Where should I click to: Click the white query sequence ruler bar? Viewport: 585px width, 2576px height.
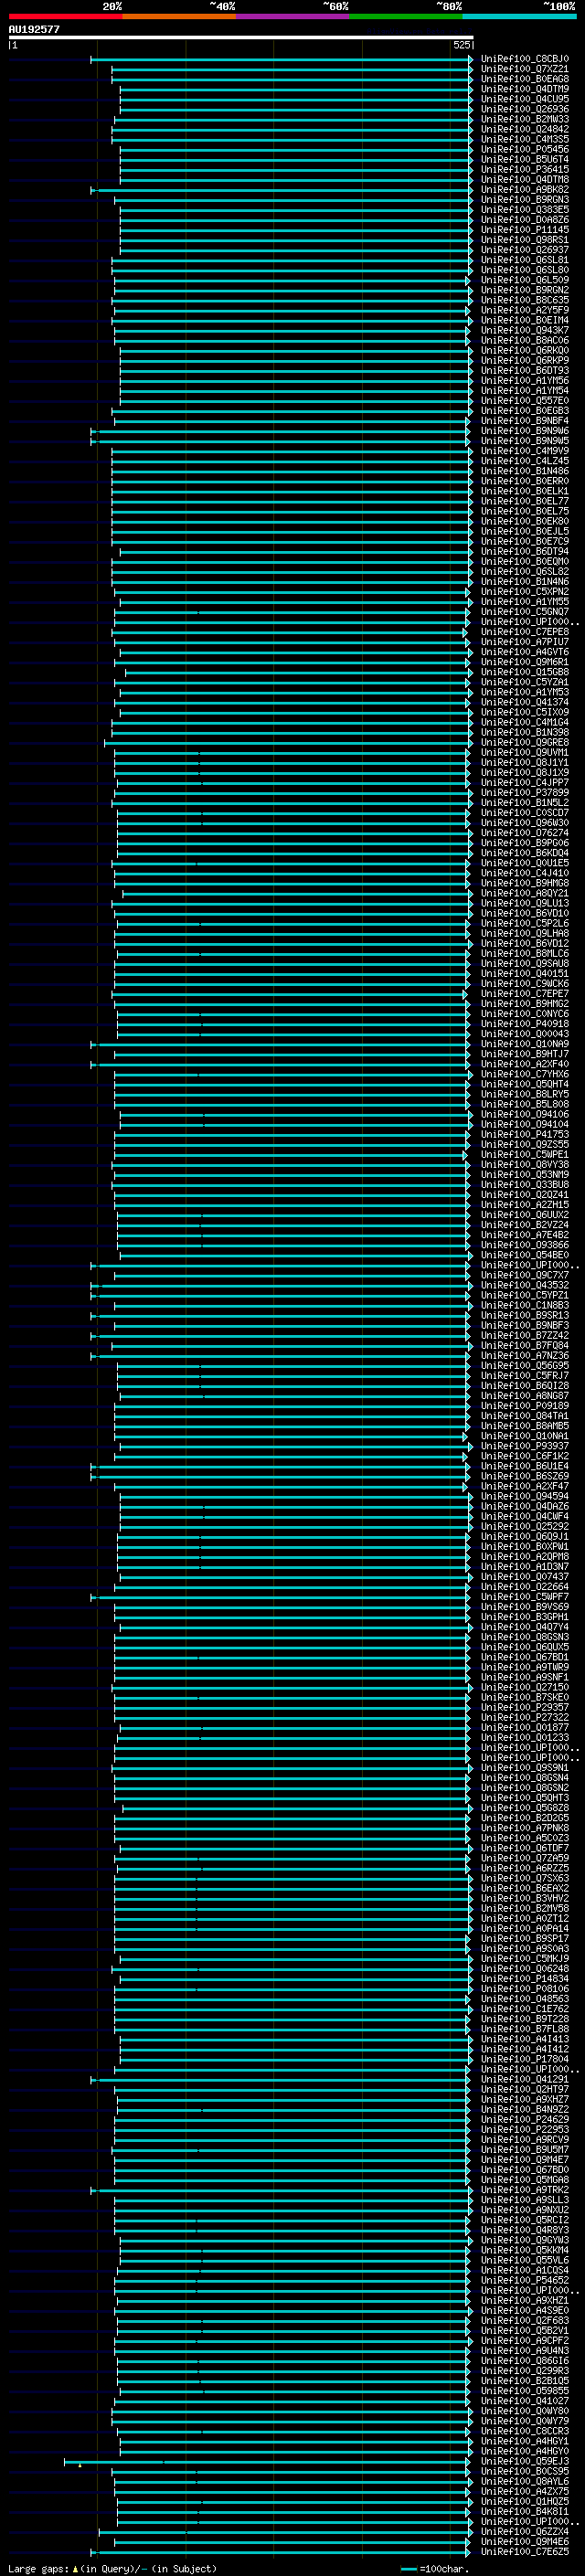click(241, 38)
